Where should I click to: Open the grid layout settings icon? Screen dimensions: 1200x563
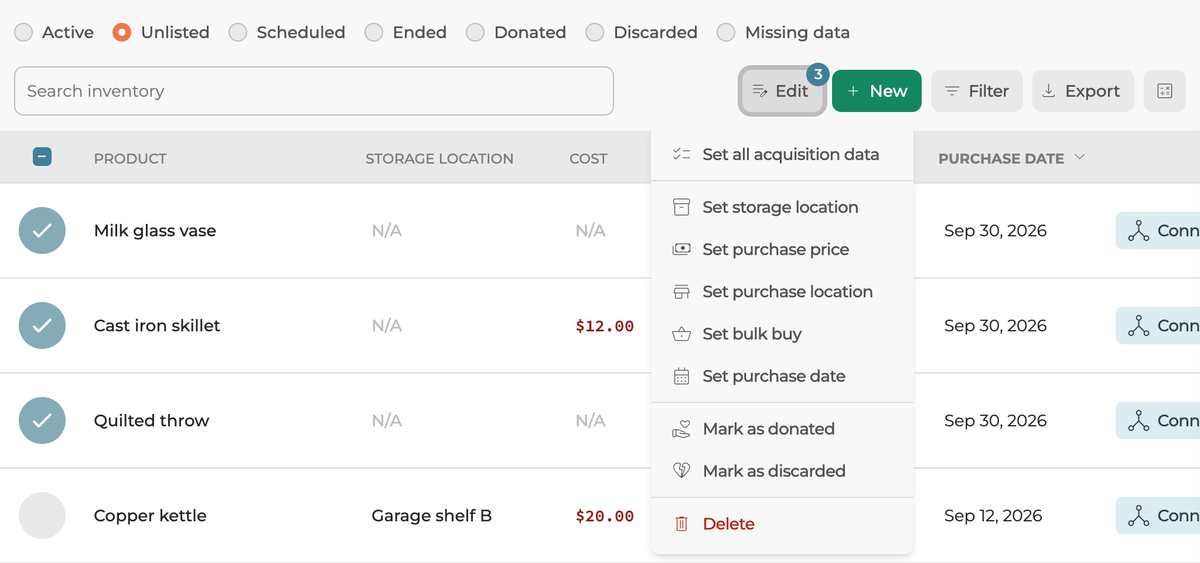click(1165, 91)
